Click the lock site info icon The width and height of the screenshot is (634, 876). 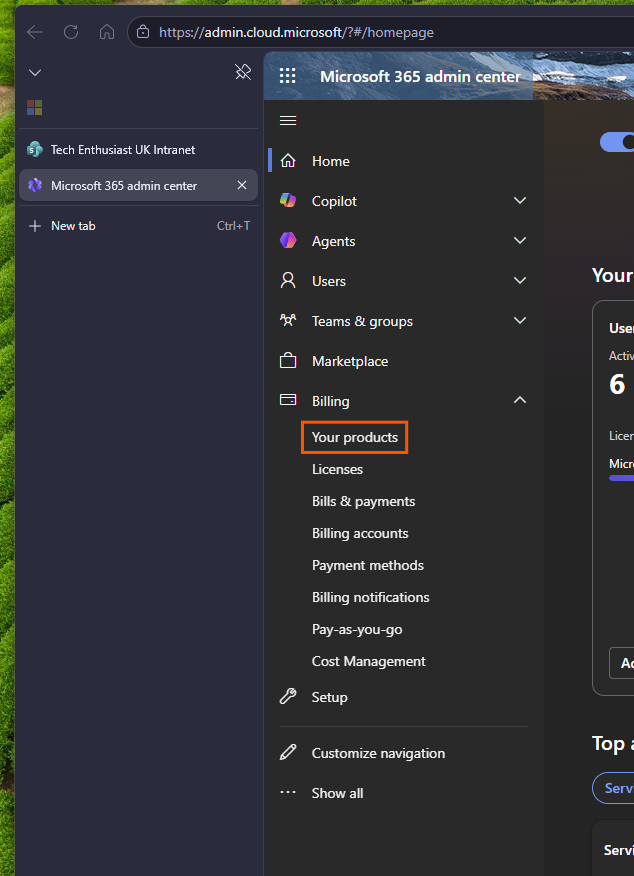143,32
